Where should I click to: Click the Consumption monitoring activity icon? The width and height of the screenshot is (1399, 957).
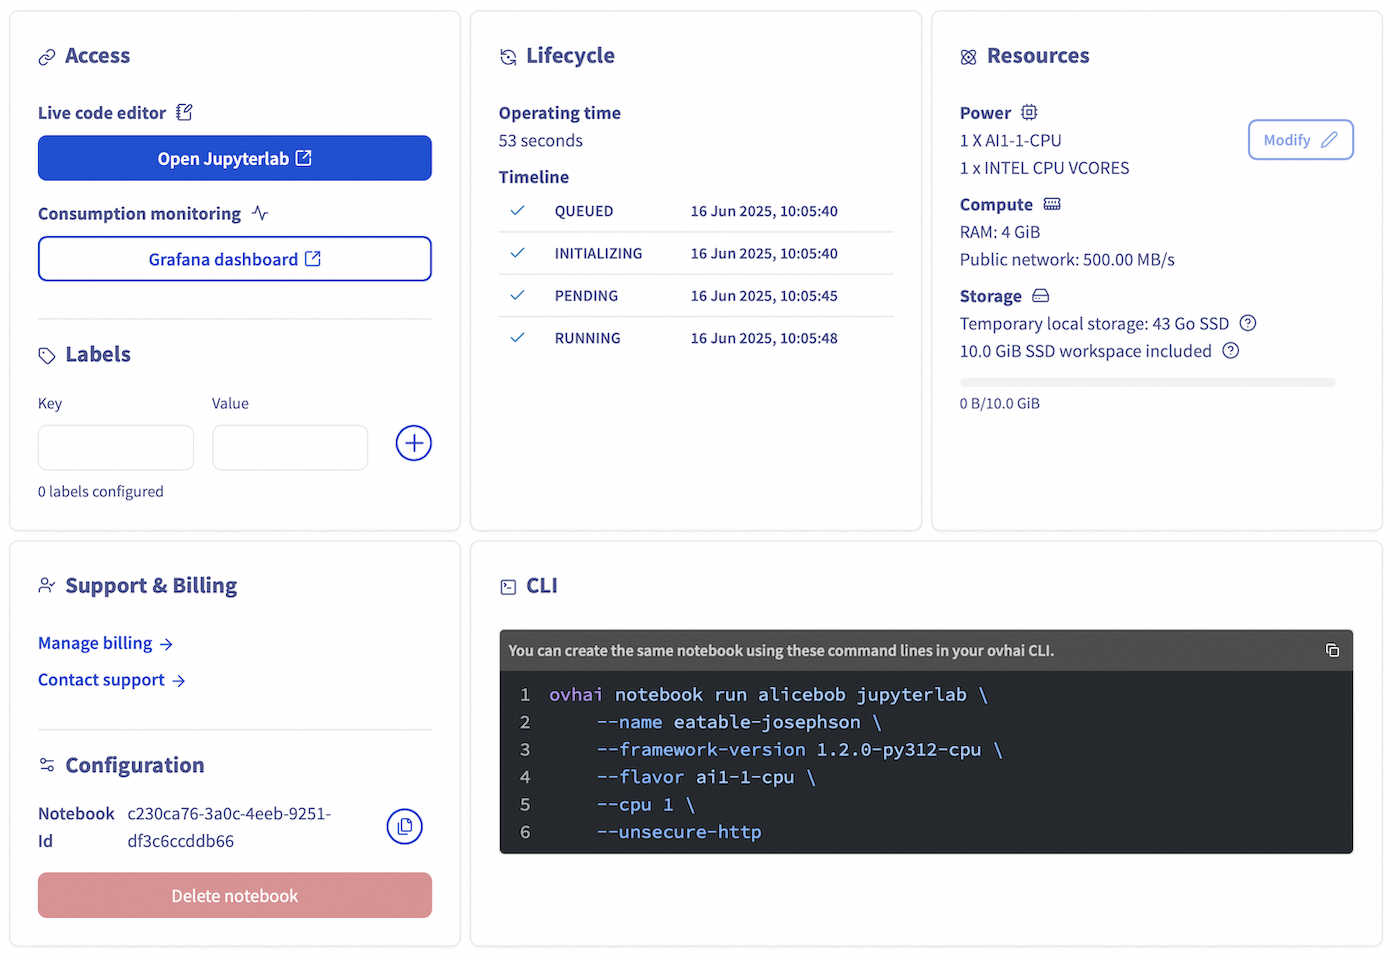pos(260,213)
